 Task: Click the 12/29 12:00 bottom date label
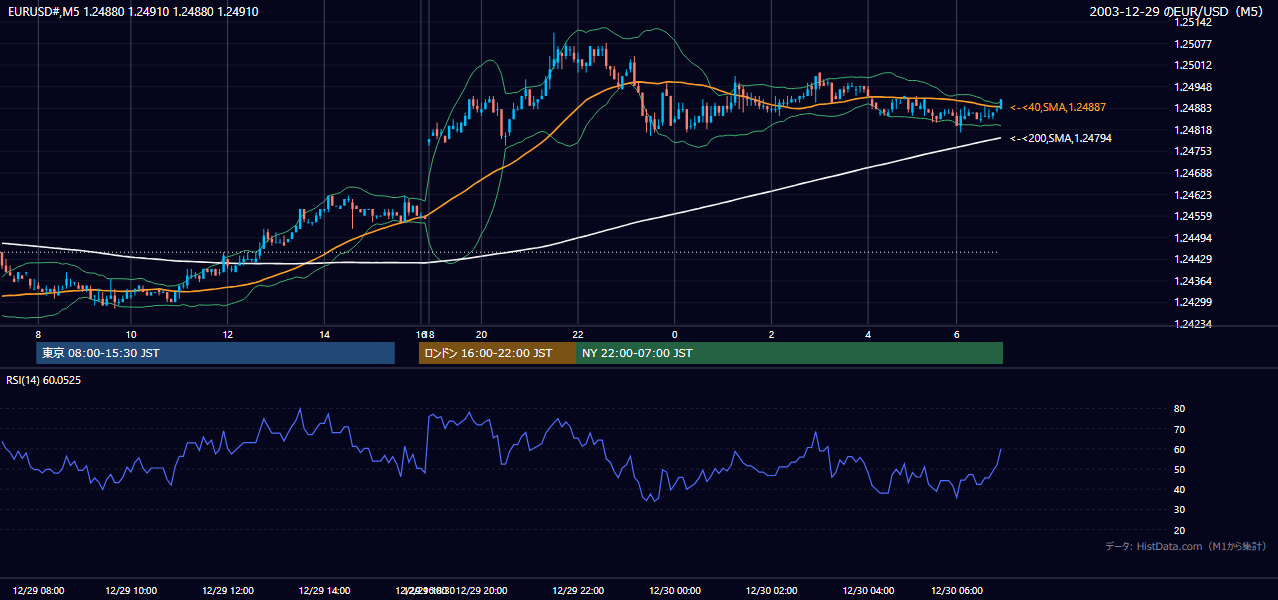click(x=228, y=590)
